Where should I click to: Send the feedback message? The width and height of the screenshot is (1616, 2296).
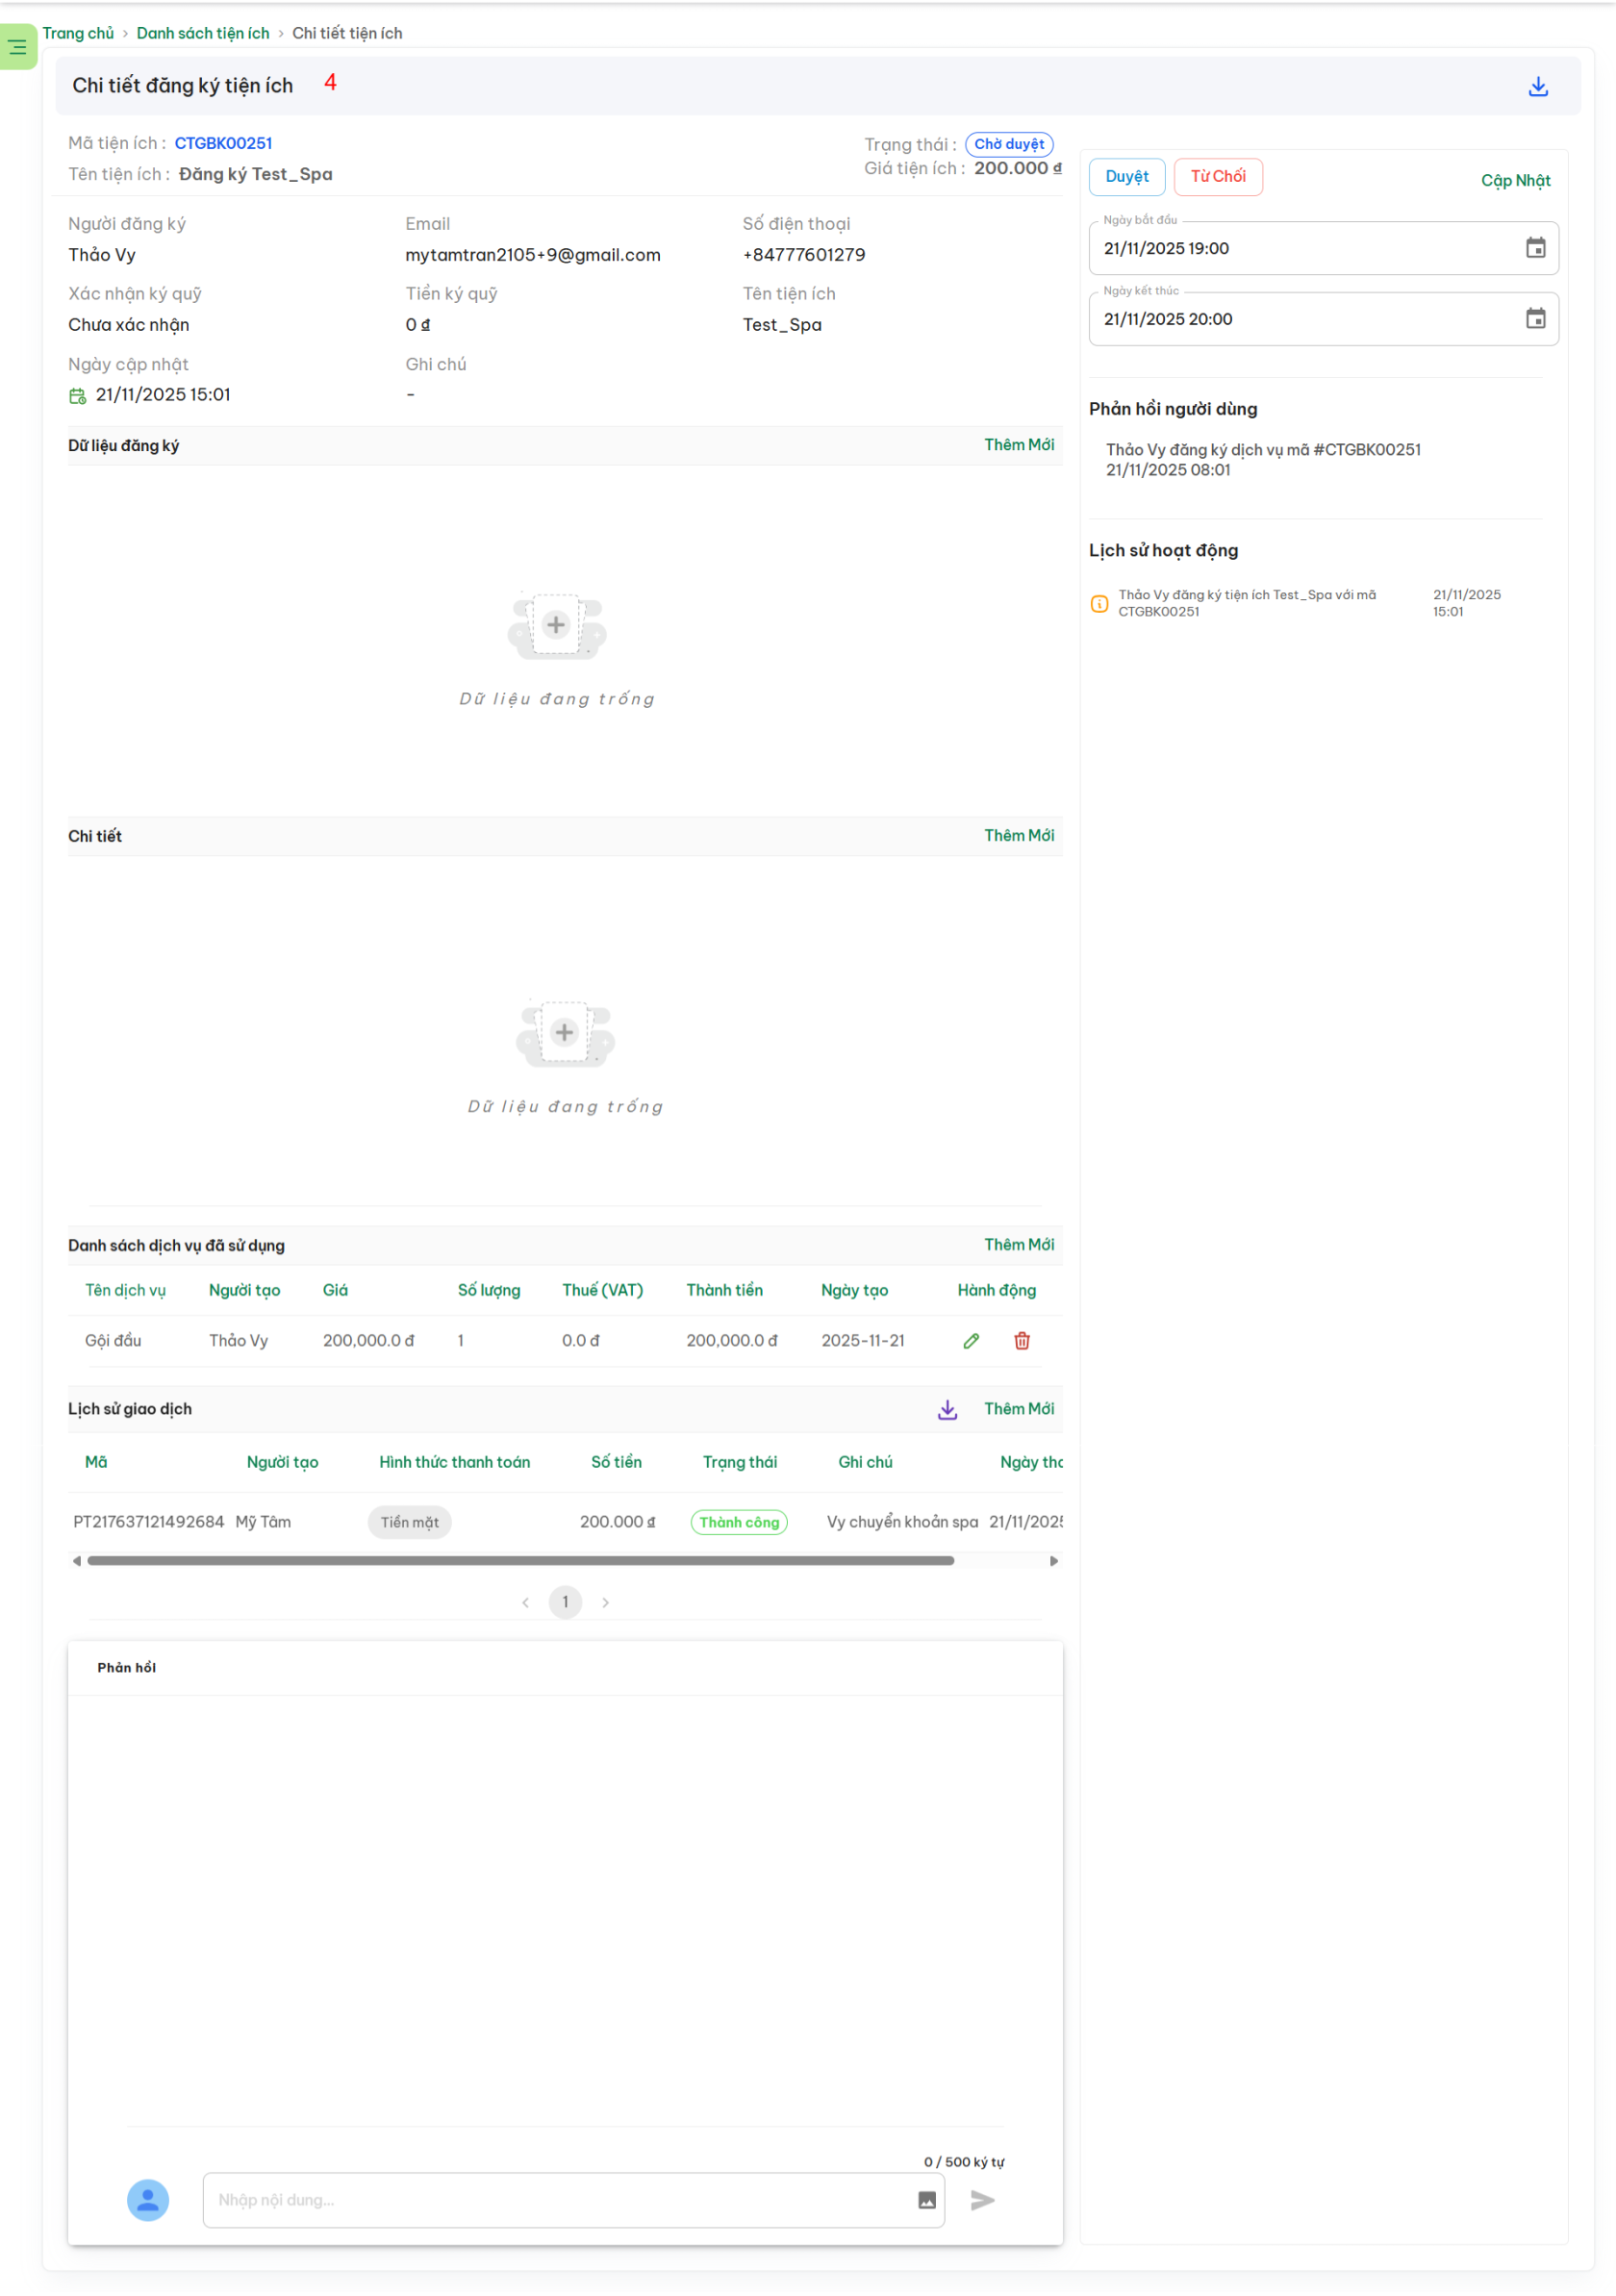point(982,2199)
